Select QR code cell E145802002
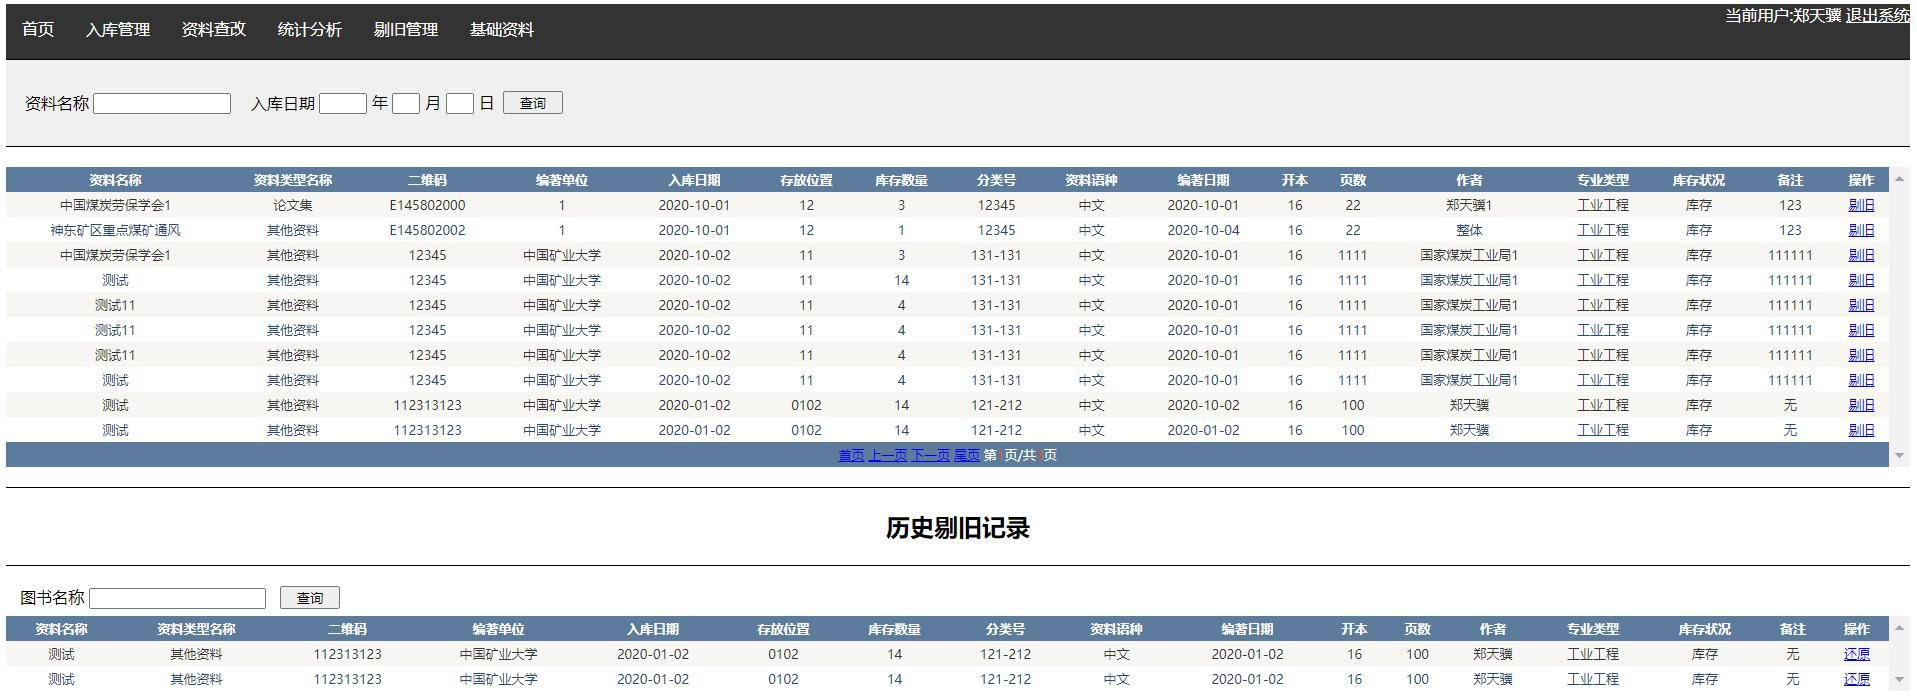This screenshot has width=1917, height=696. click(x=428, y=230)
